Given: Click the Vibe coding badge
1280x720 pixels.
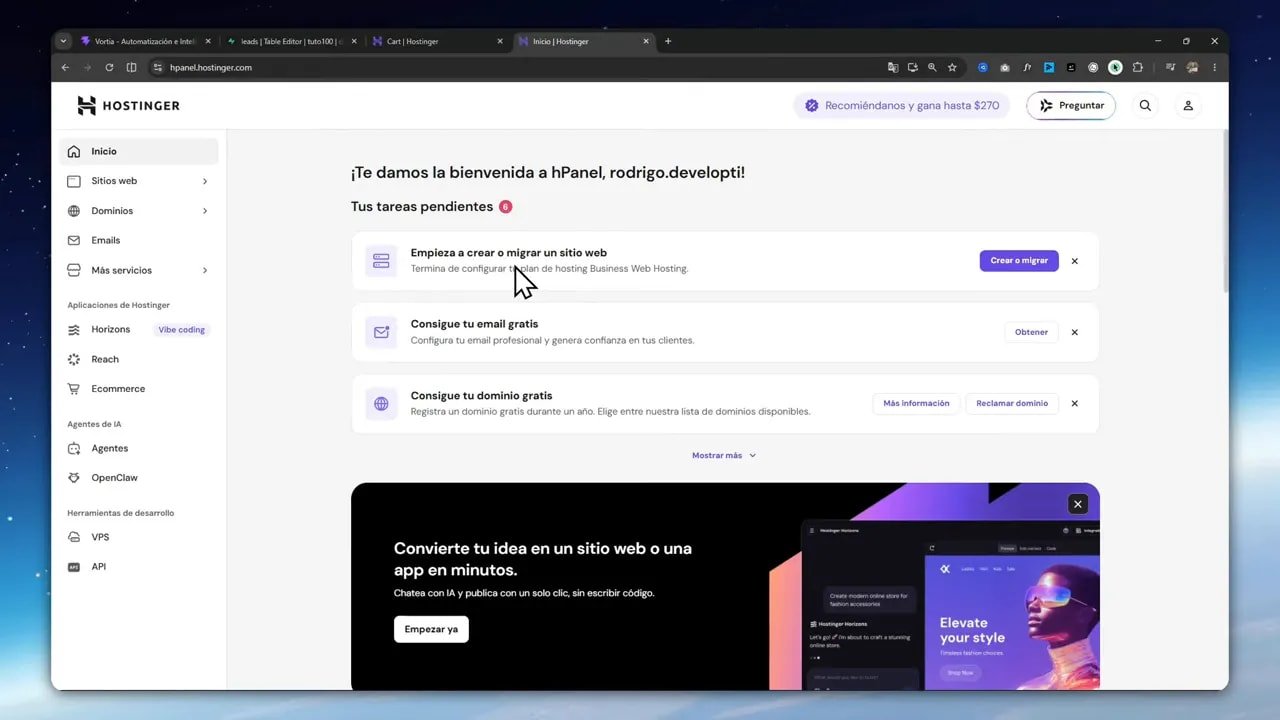Looking at the screenshot, I should (181, 330).
